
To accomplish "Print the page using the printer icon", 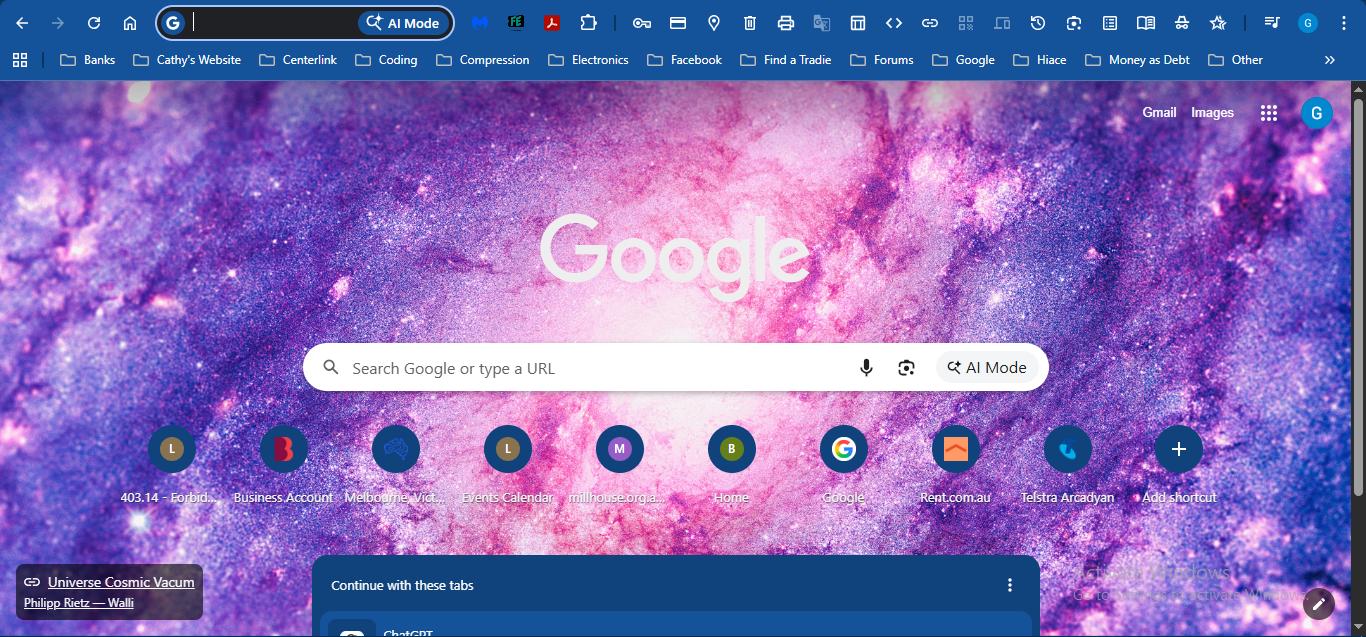I will tap(786, 23).
